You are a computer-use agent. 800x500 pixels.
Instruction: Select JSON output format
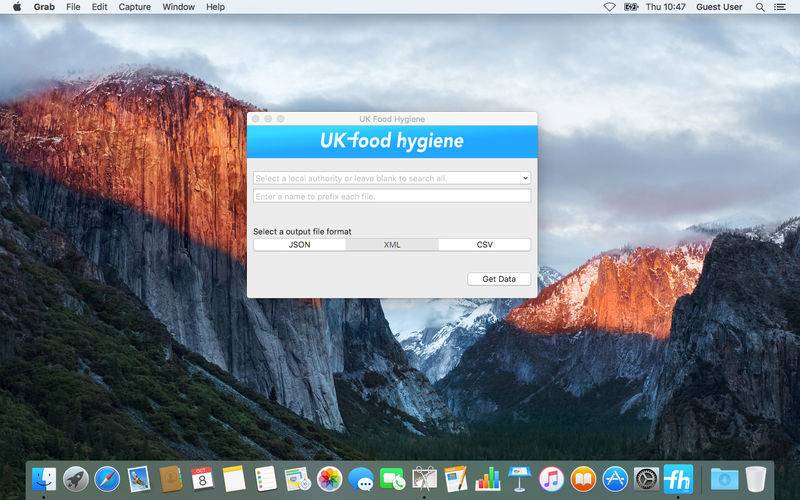tap(299, 244)
